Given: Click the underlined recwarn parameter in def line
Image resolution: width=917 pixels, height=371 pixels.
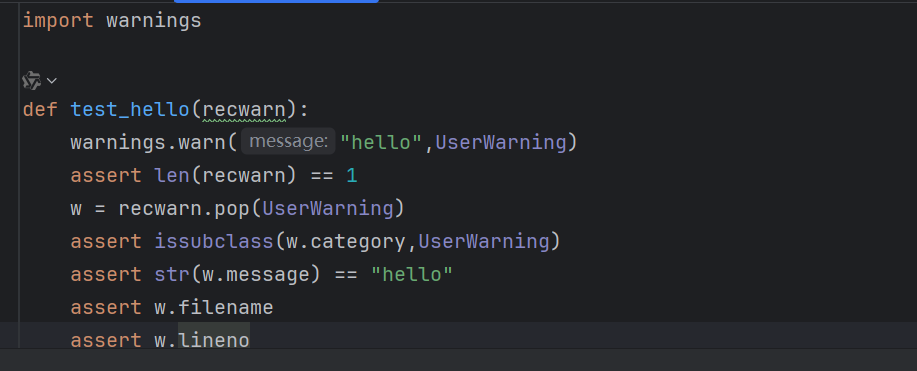Looking at the screenshot, I should pos(244,109).
